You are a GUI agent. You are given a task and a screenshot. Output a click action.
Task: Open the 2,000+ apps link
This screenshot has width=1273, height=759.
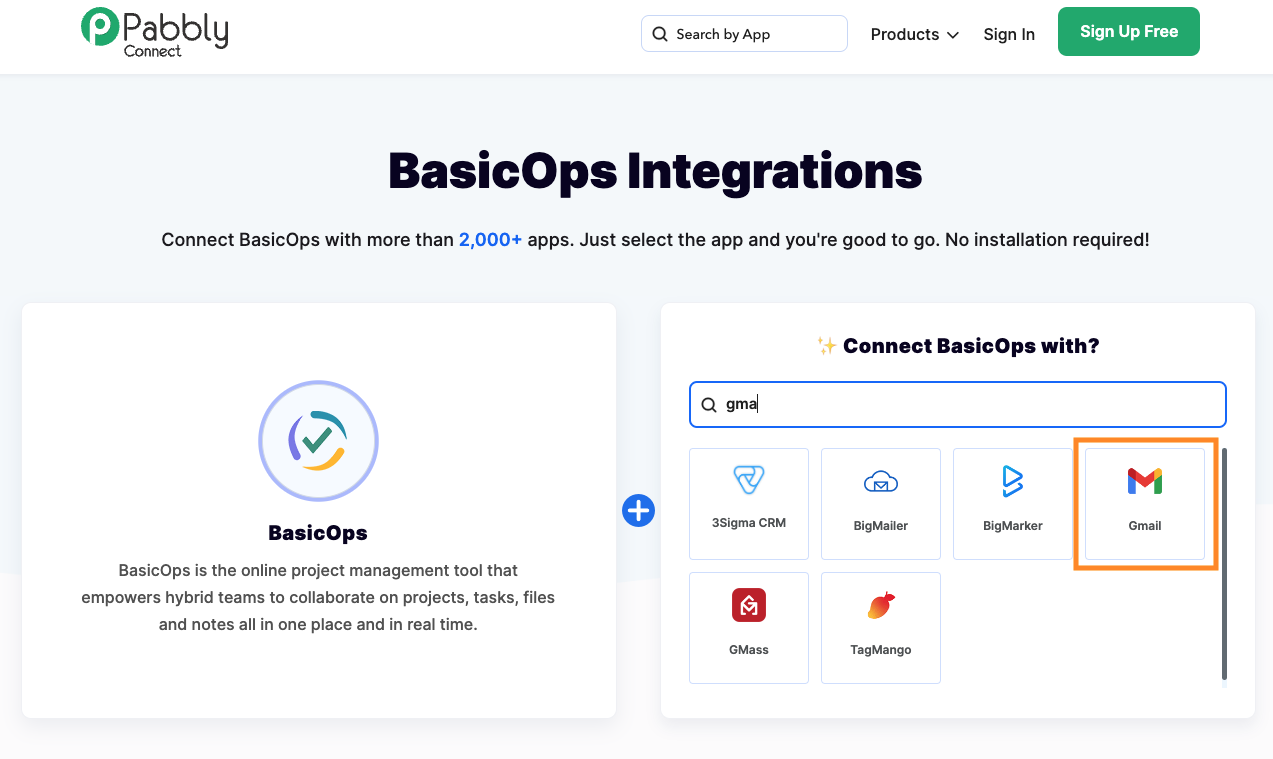490,239
